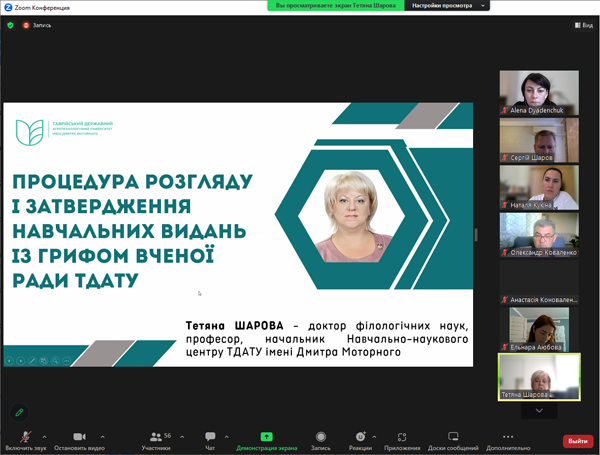Open Настройки просмотра view options

click(x=447, y=5)
